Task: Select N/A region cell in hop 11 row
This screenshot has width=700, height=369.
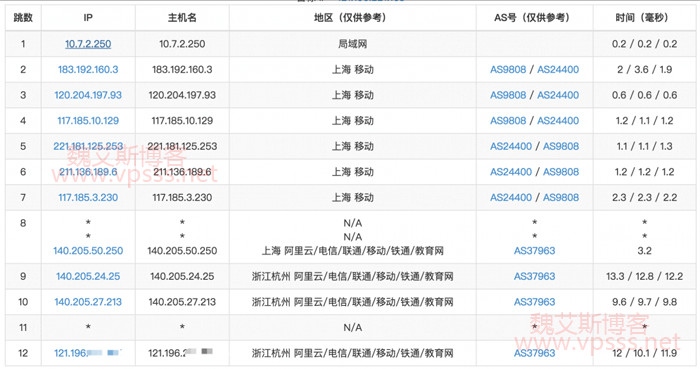Action: (353, 328)
